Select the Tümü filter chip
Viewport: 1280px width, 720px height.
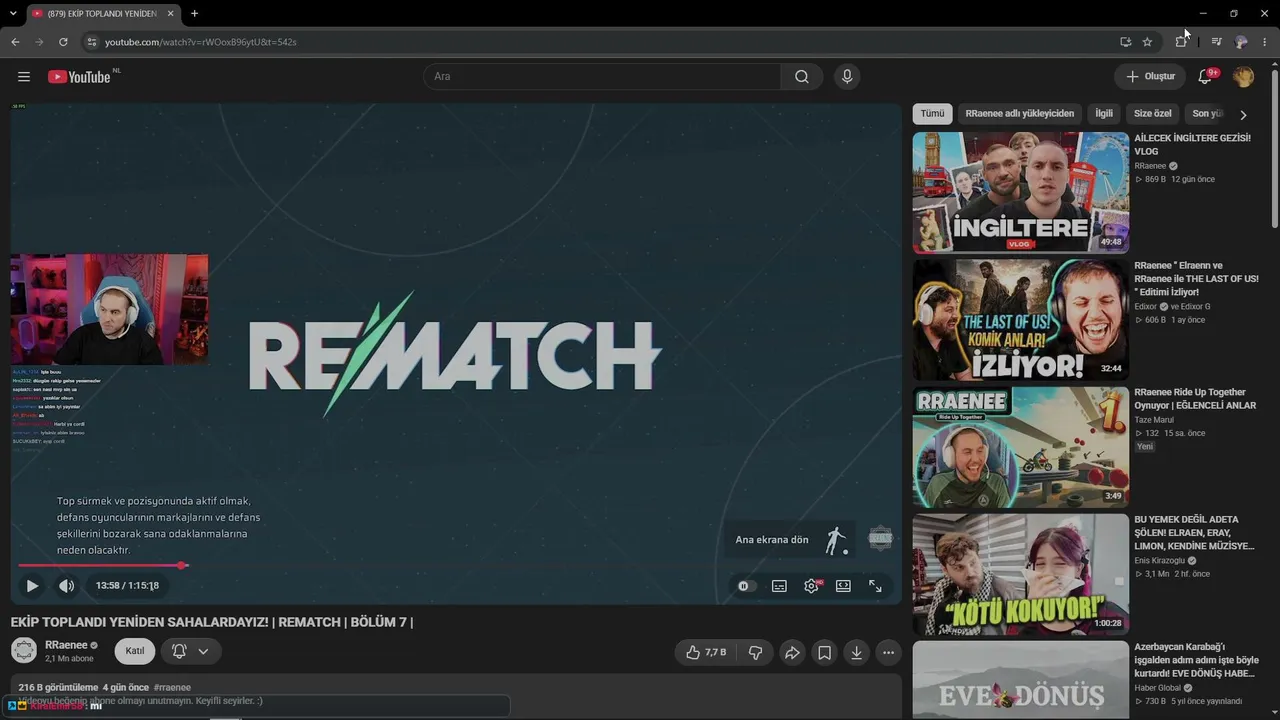tap(932, 114)
